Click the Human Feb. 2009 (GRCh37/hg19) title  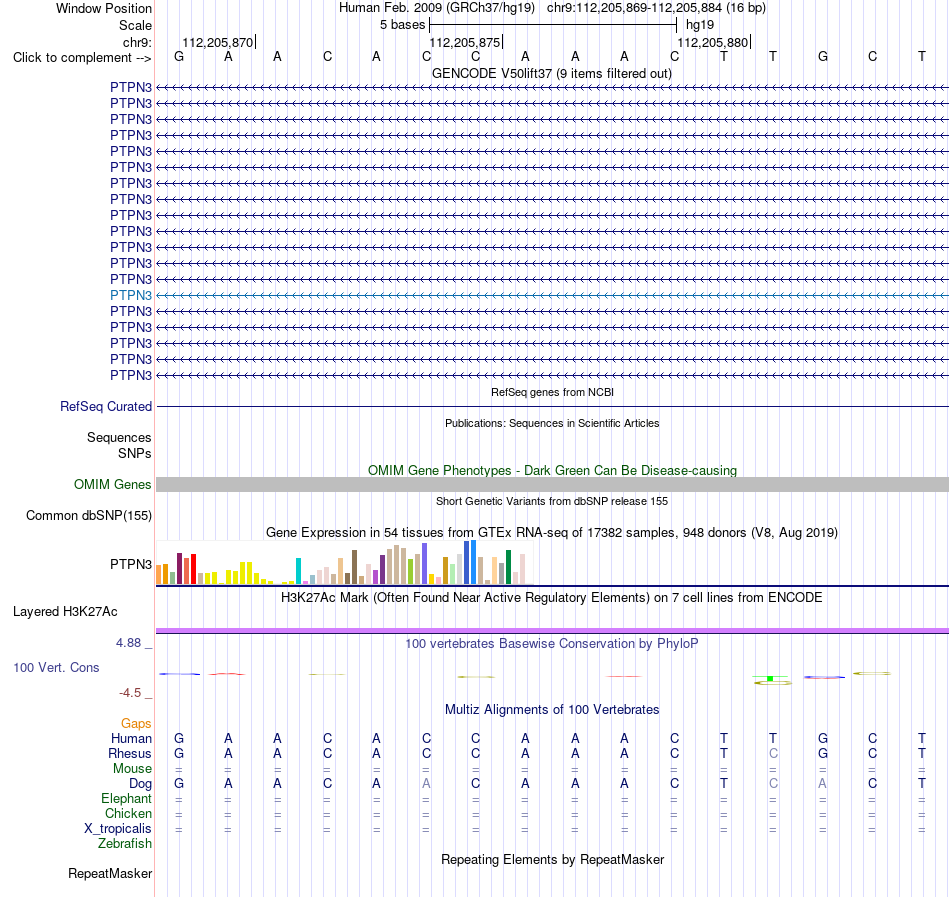(436, 8)
